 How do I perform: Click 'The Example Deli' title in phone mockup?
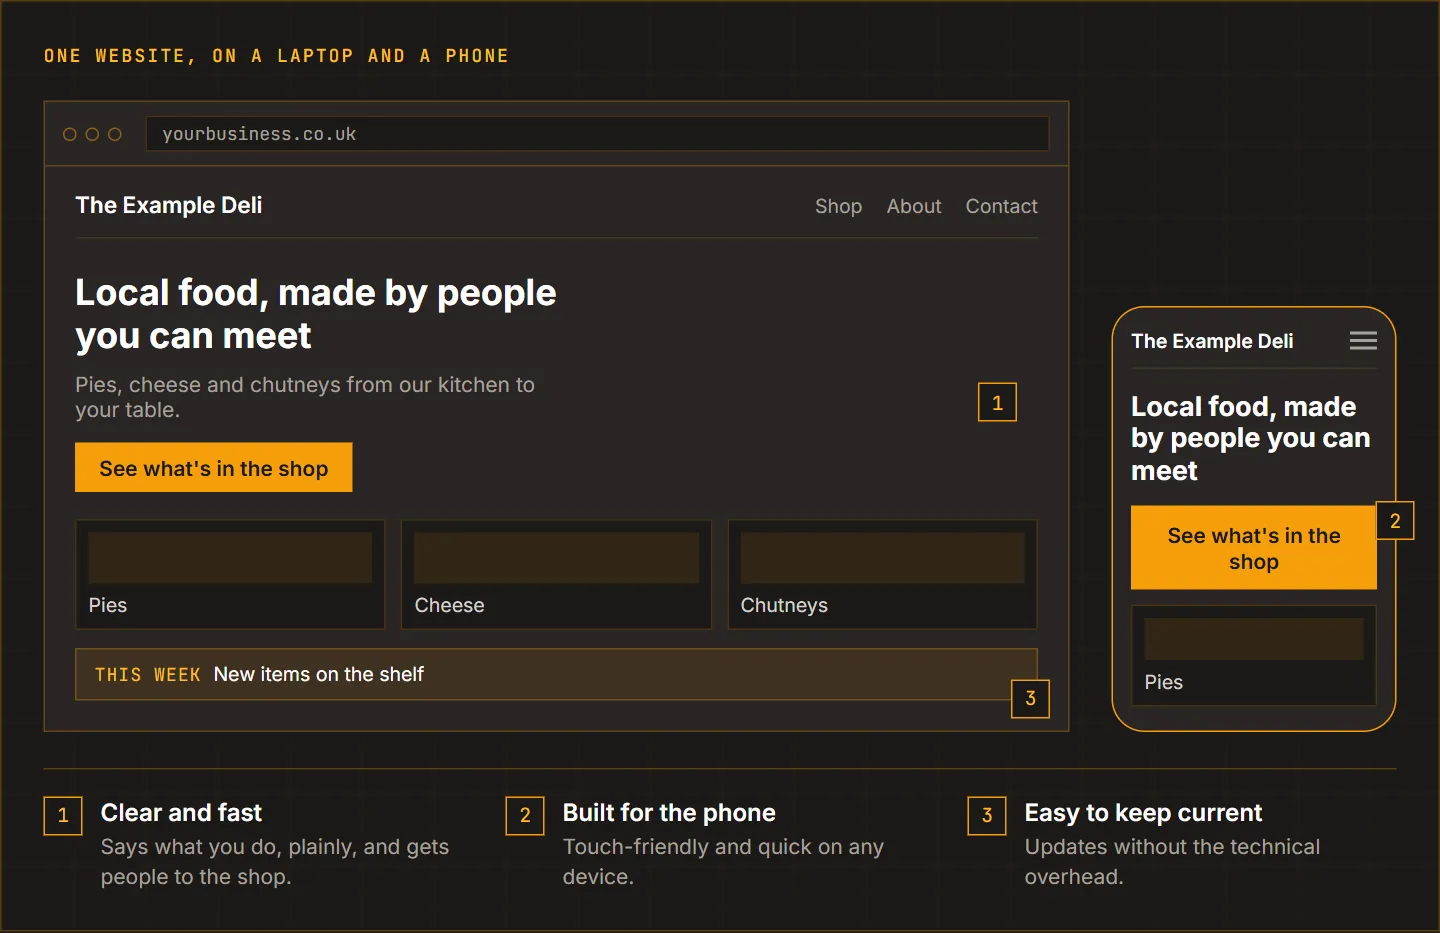(x=1212, y=341)
